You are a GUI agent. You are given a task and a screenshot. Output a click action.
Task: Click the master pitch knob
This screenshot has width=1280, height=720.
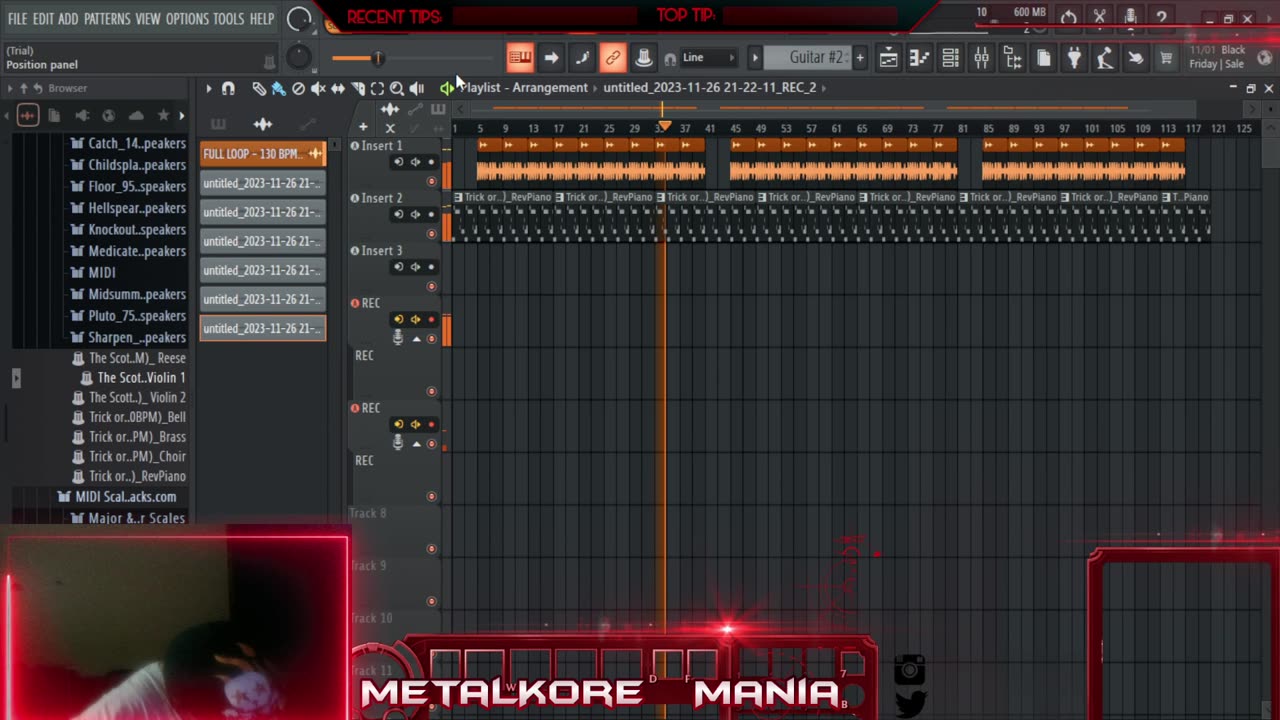click(299, 57)
